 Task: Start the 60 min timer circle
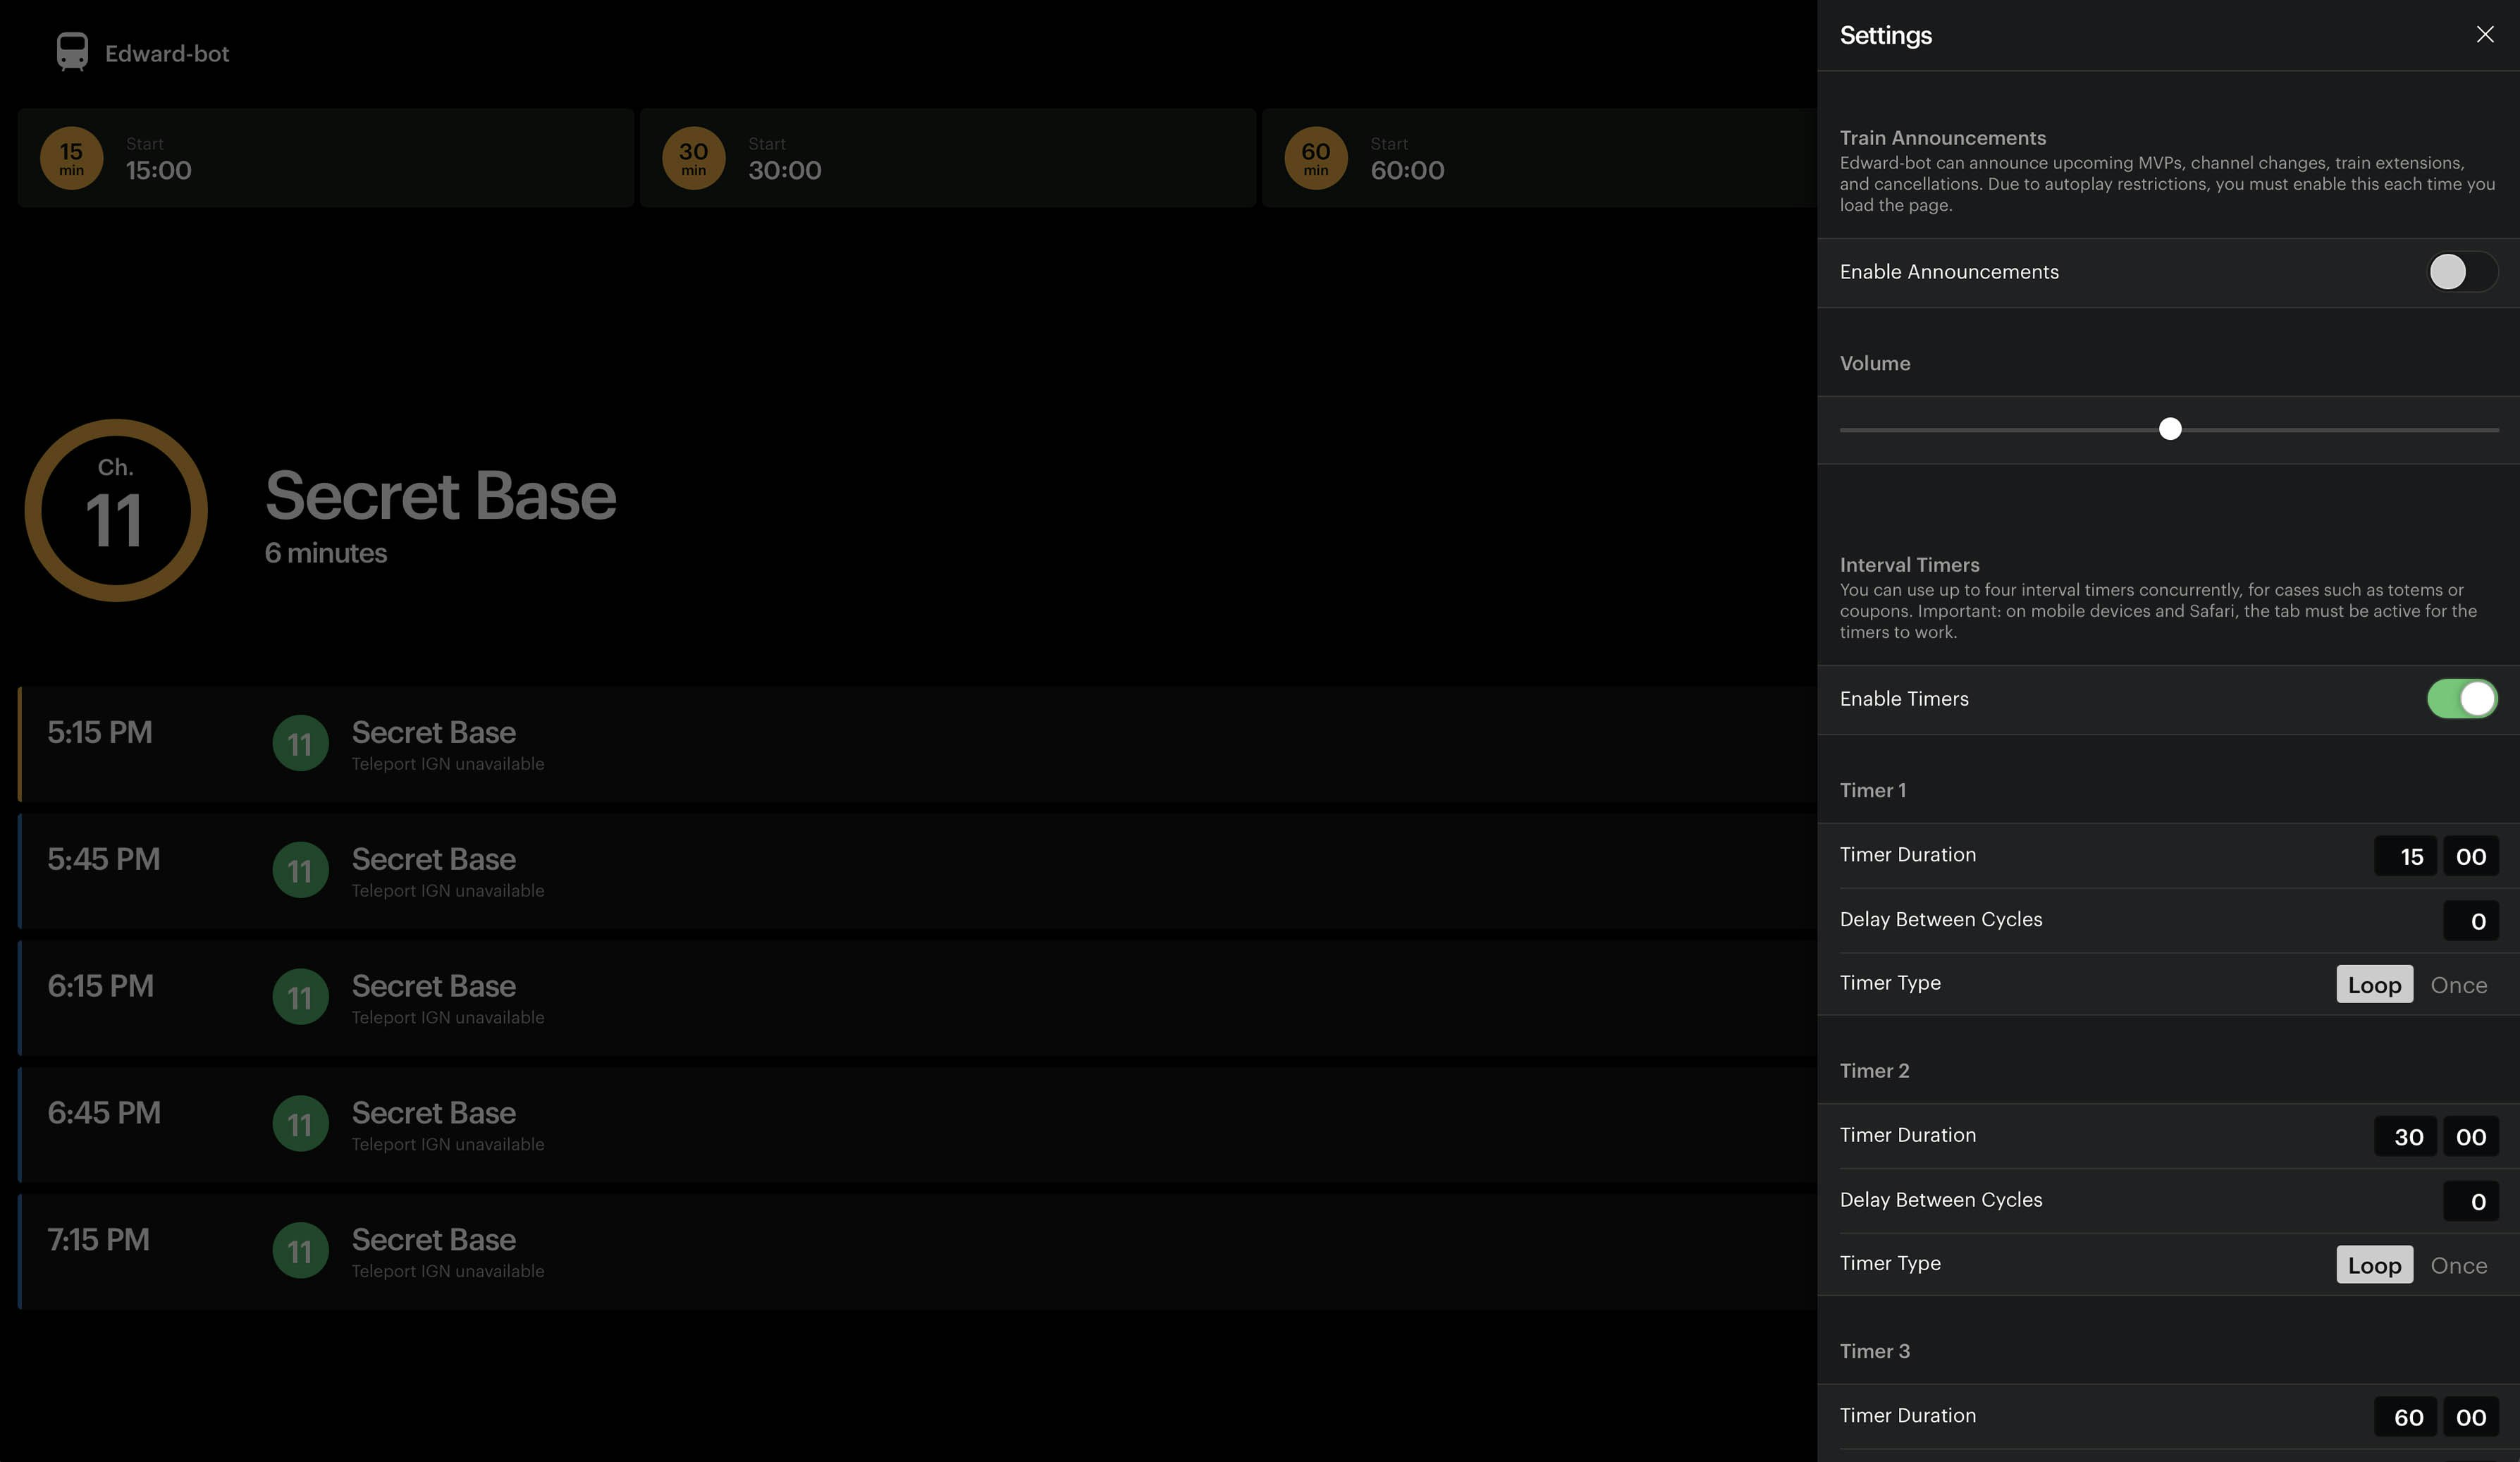(1315, 158)
